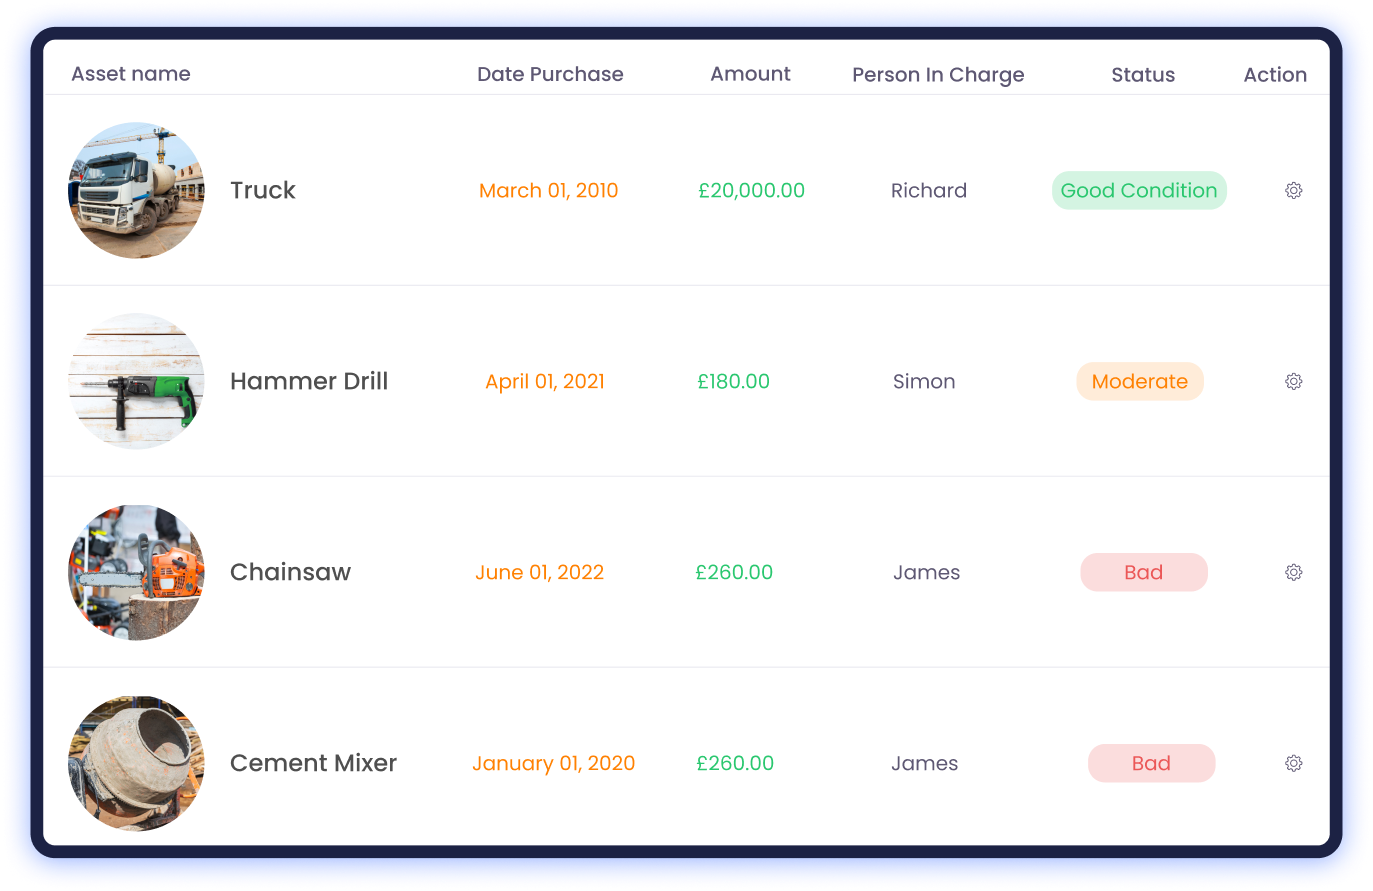Select the Good Condition status badge
1373x891 pixels.
(x=1139, y=190)
